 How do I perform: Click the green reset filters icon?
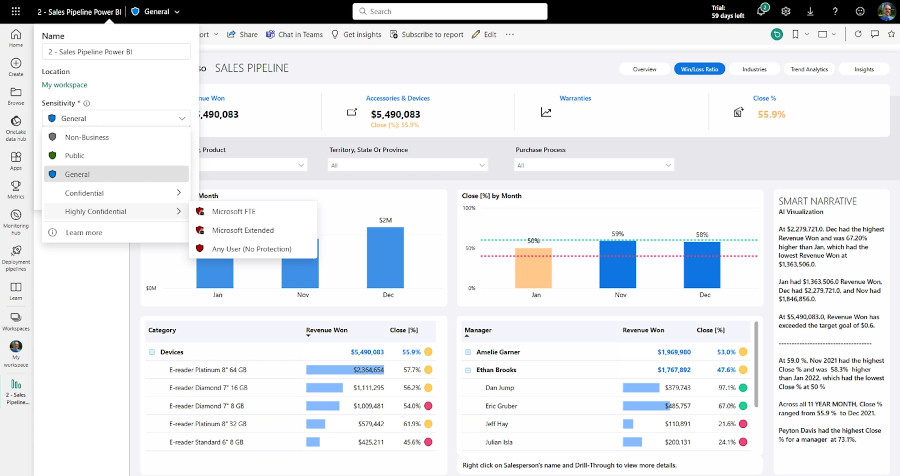(x=777, y=34)
